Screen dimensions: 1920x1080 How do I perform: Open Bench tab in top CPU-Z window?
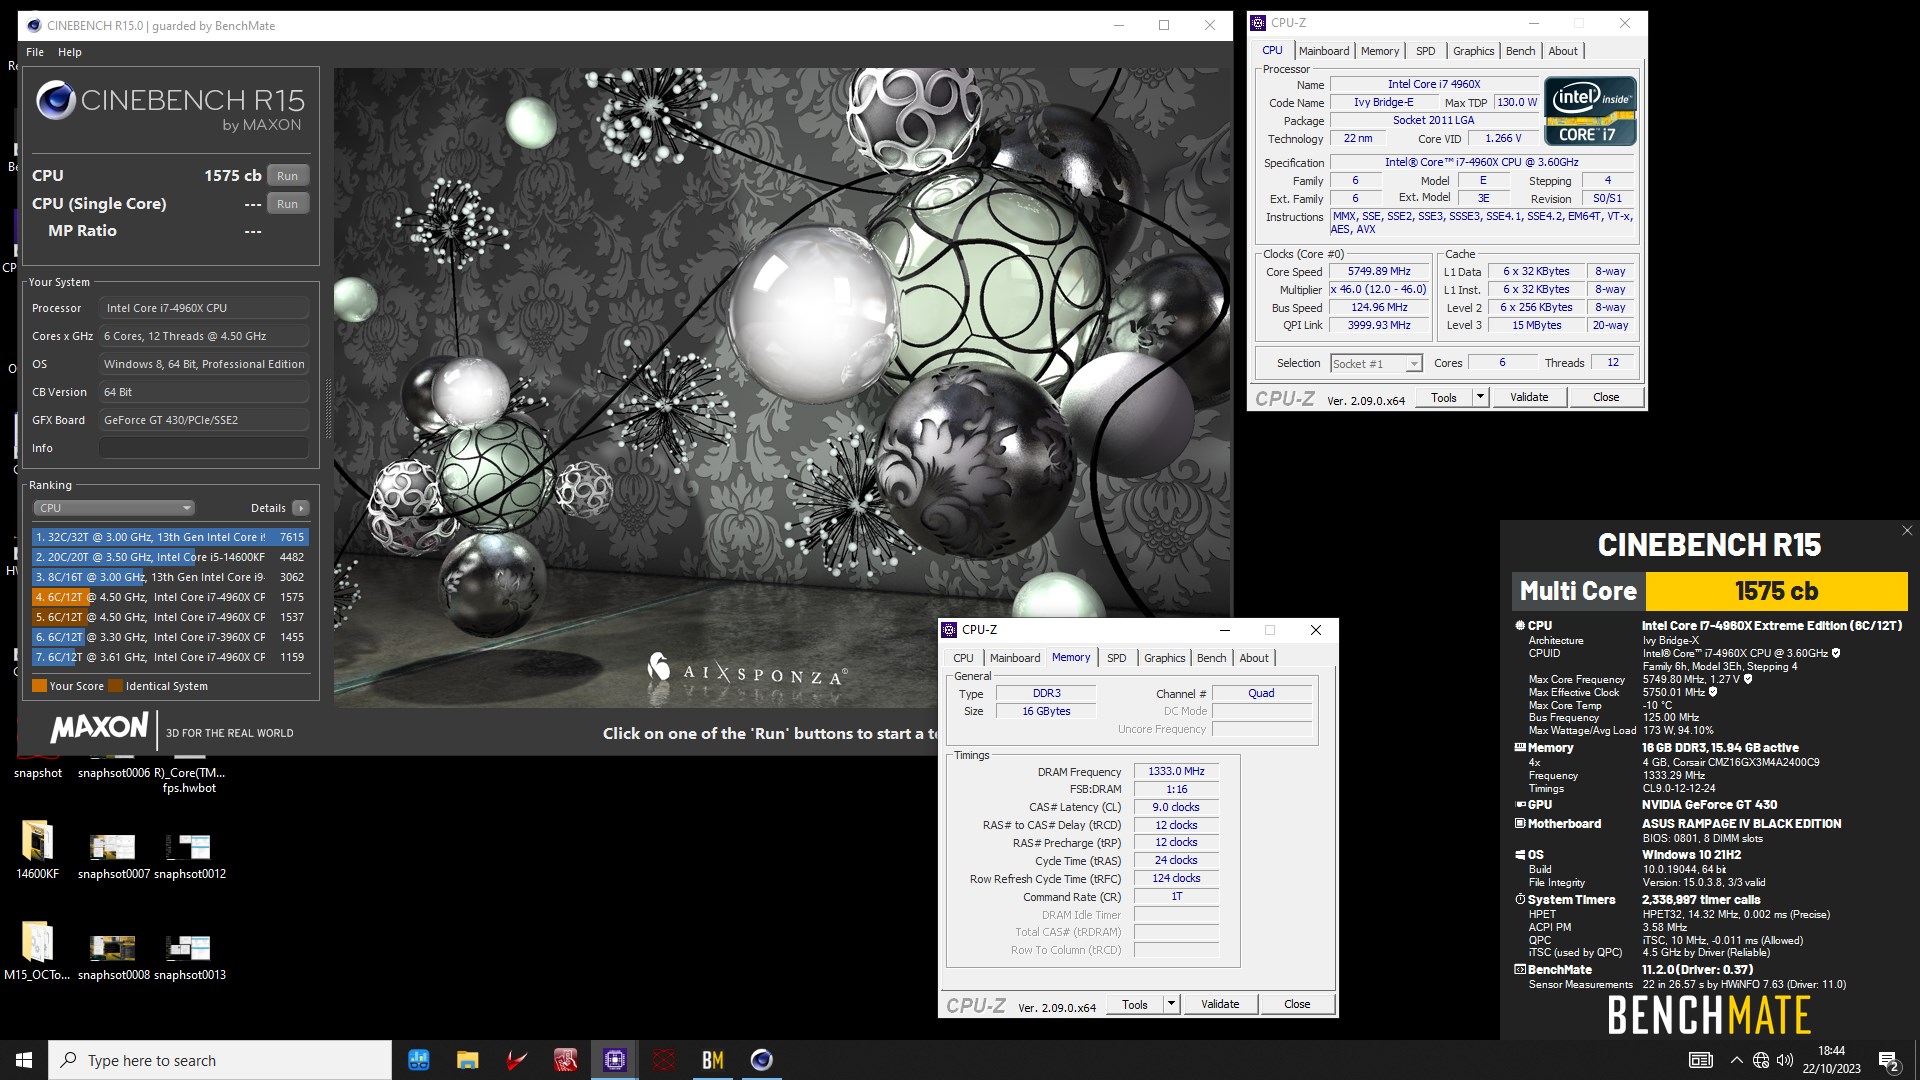(1520, 51)
